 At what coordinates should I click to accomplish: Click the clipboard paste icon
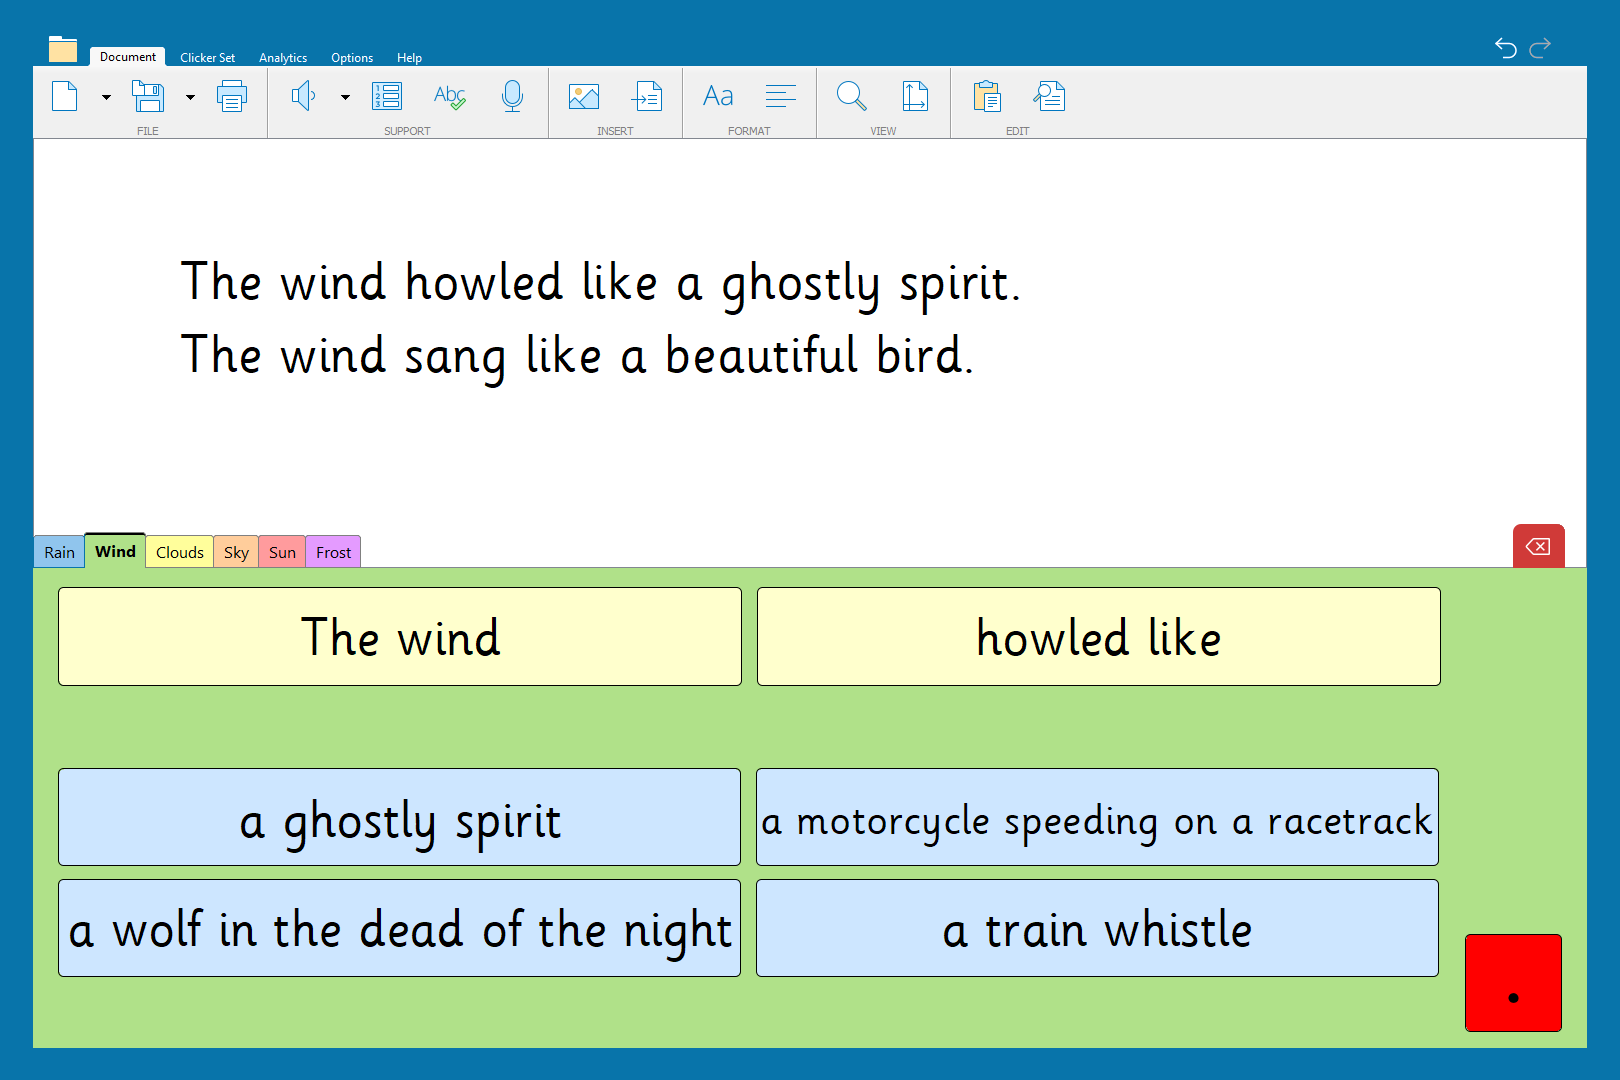coord(986,97)
